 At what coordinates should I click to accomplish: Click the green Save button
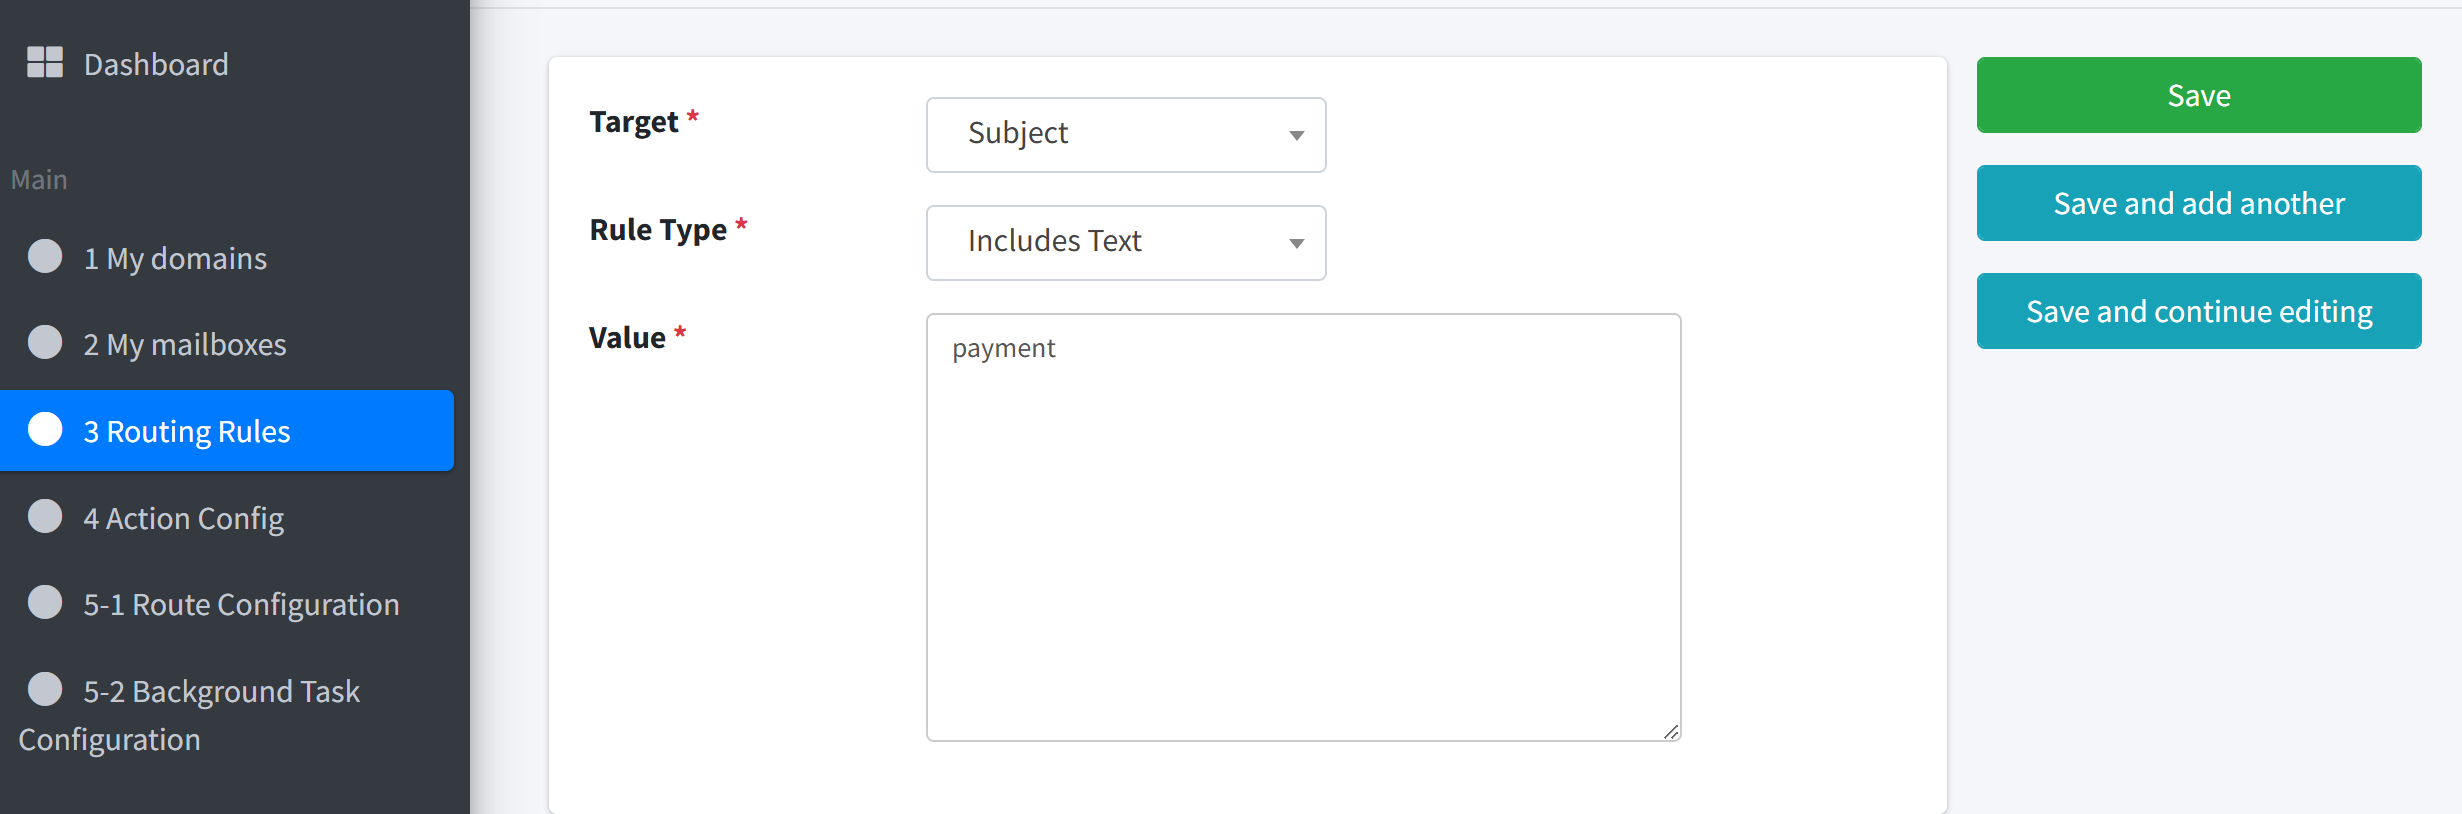[2199, 95]
